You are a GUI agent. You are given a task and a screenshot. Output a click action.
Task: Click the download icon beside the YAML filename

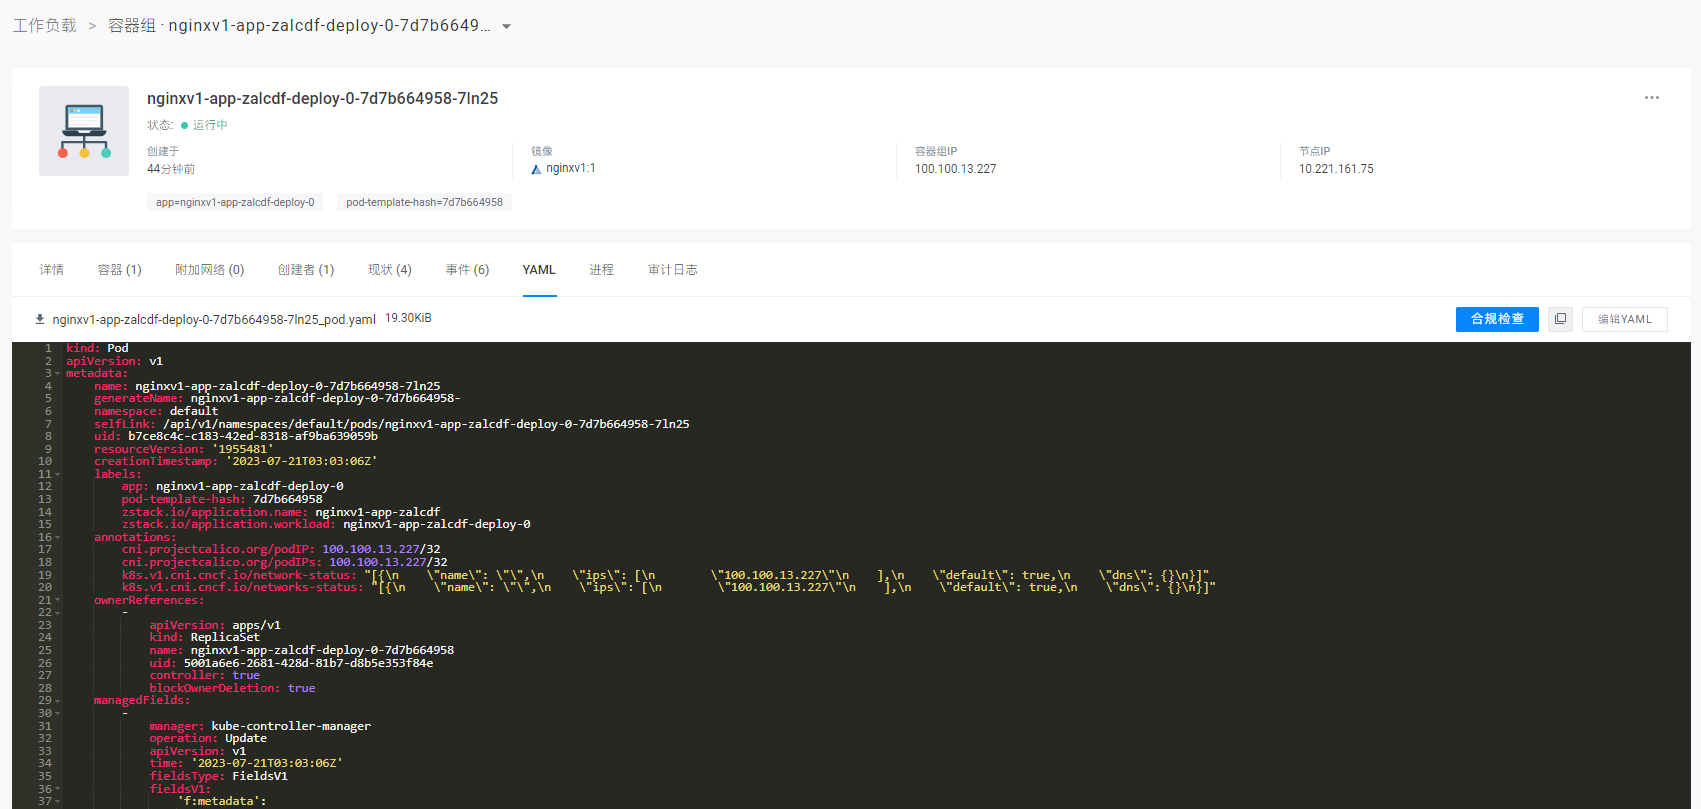pos(40,319)
